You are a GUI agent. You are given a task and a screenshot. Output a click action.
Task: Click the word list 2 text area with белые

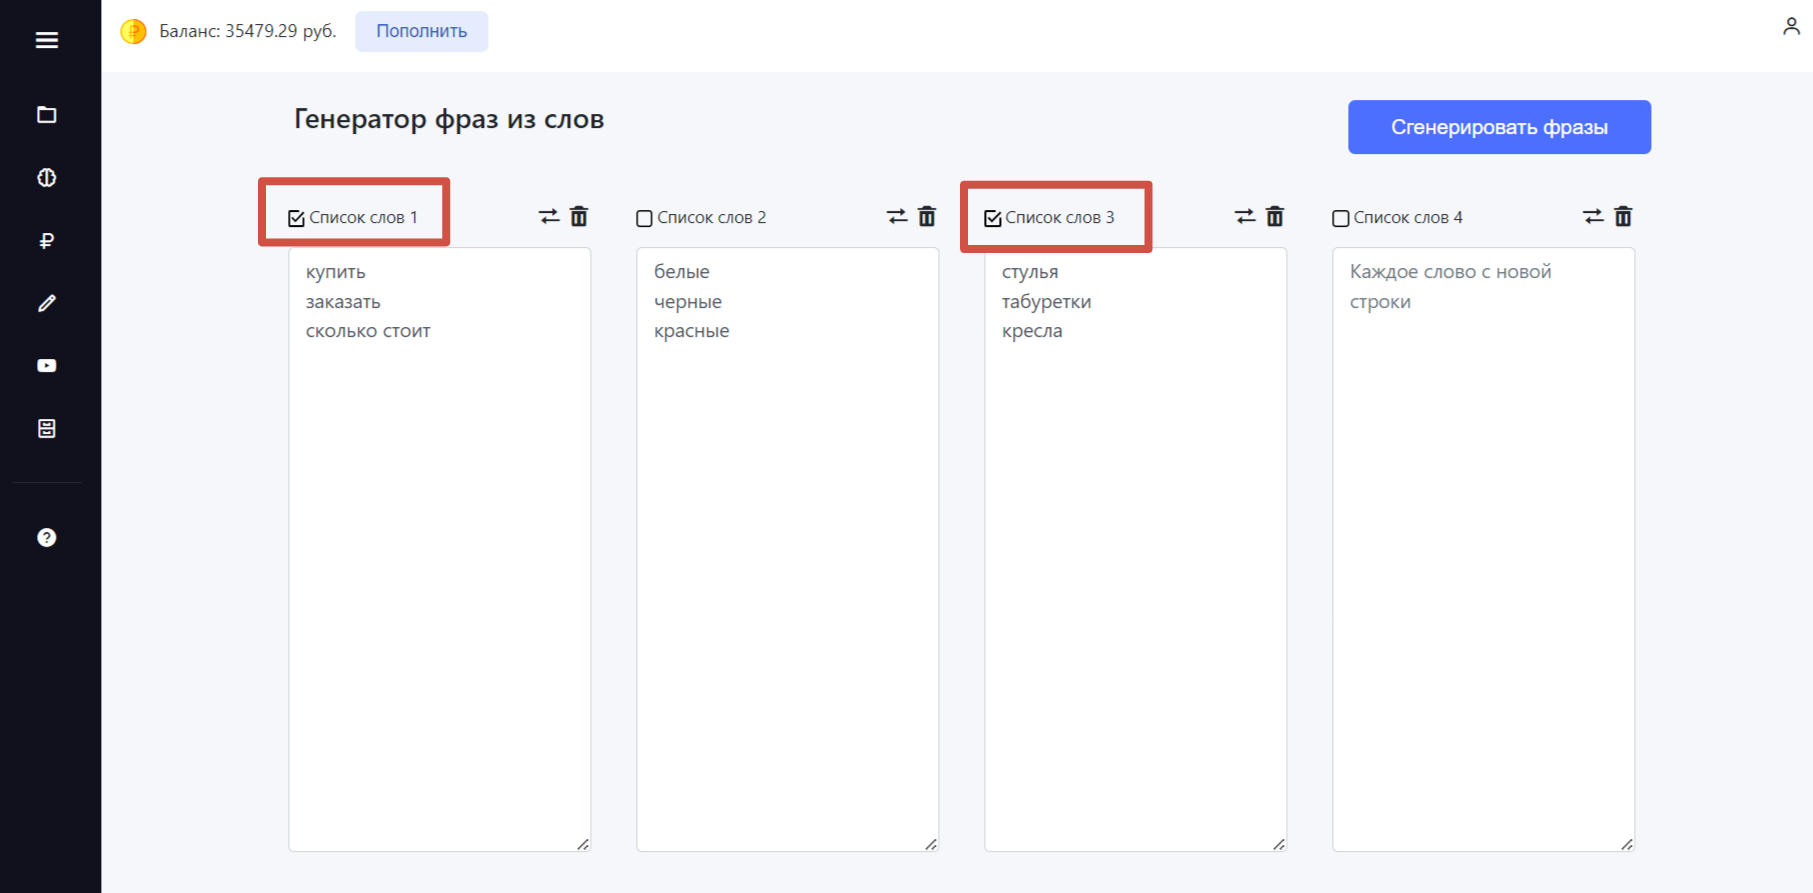[x=788, y=550]
